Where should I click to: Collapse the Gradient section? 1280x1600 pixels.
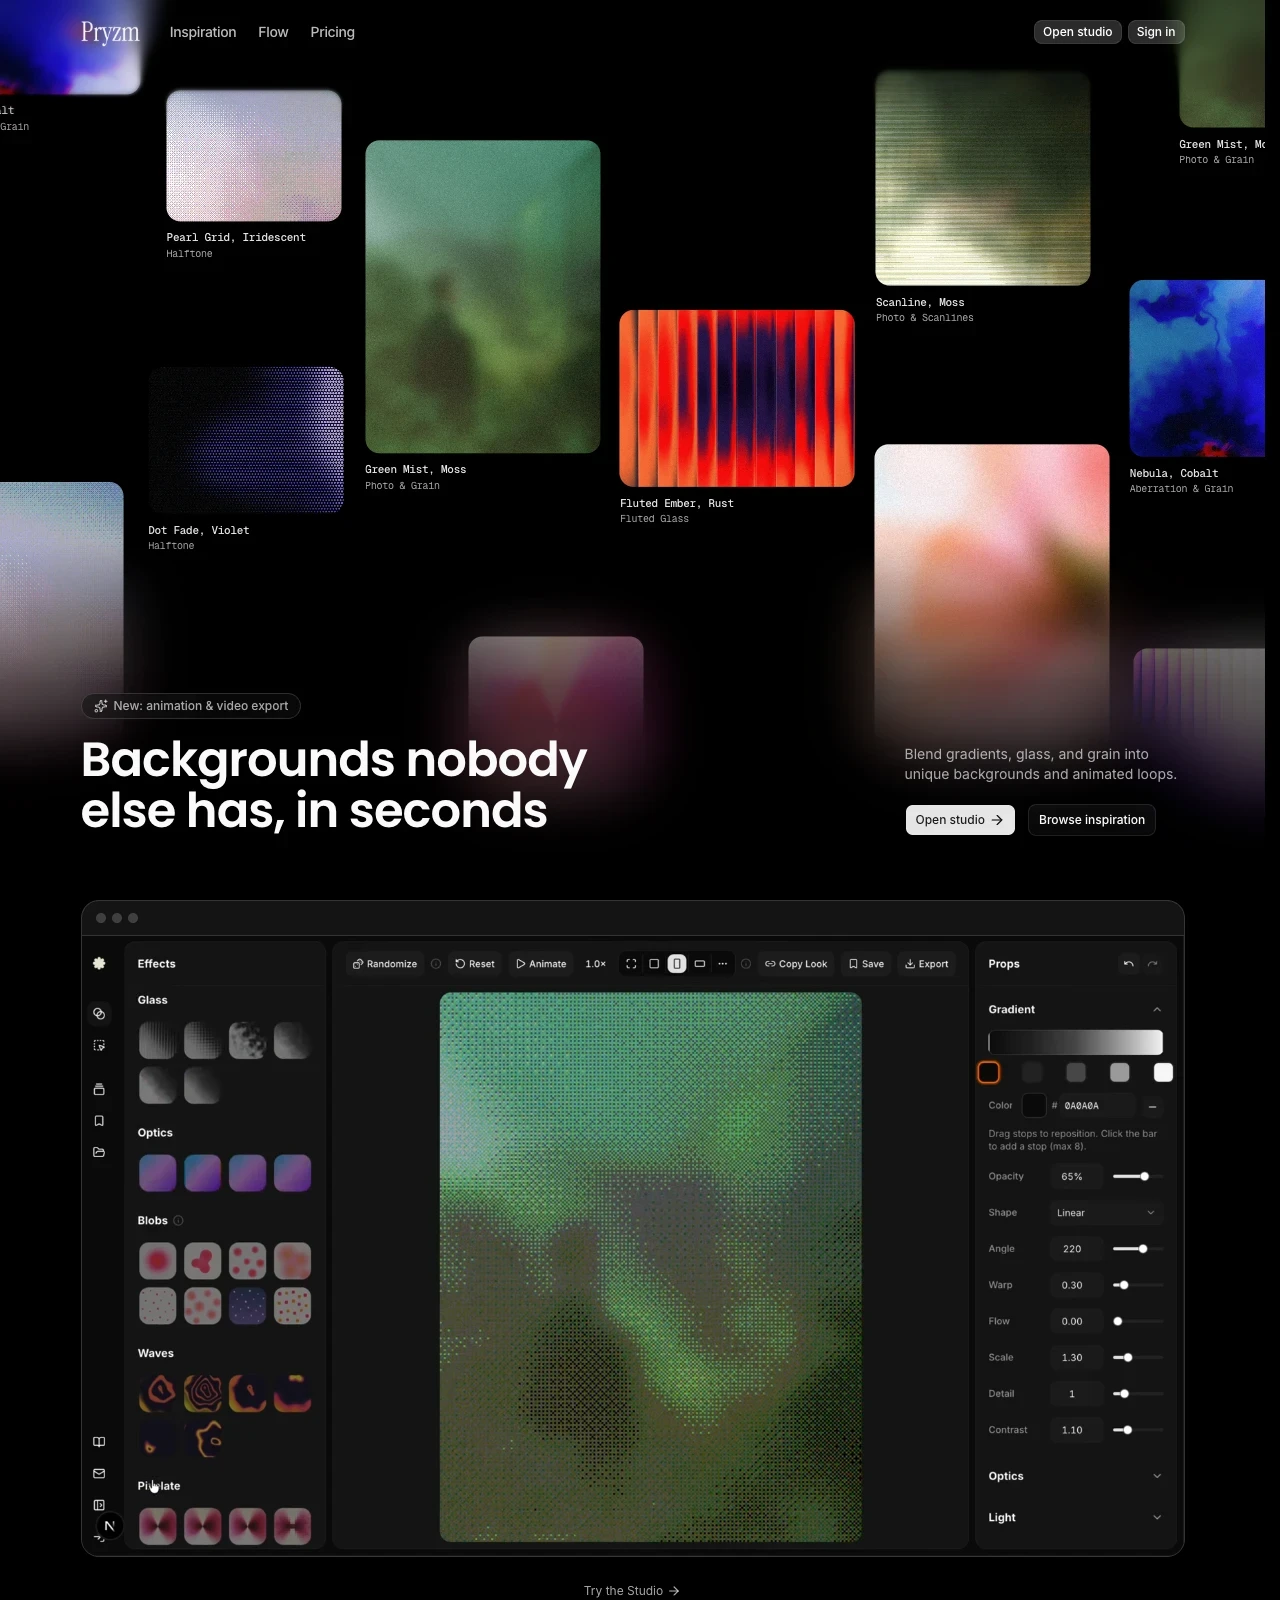point(1157,1010)
